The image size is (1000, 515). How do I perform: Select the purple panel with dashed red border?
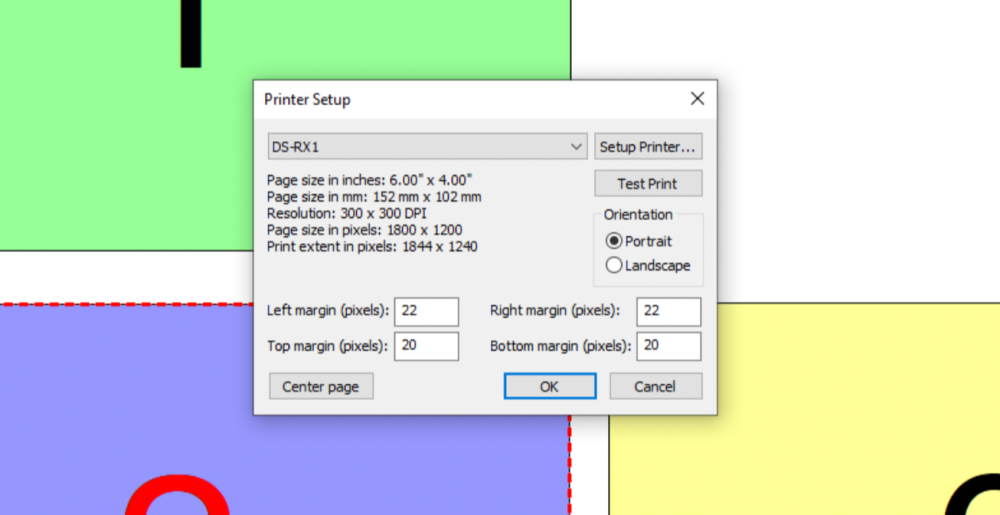click(x=100, y=400)
